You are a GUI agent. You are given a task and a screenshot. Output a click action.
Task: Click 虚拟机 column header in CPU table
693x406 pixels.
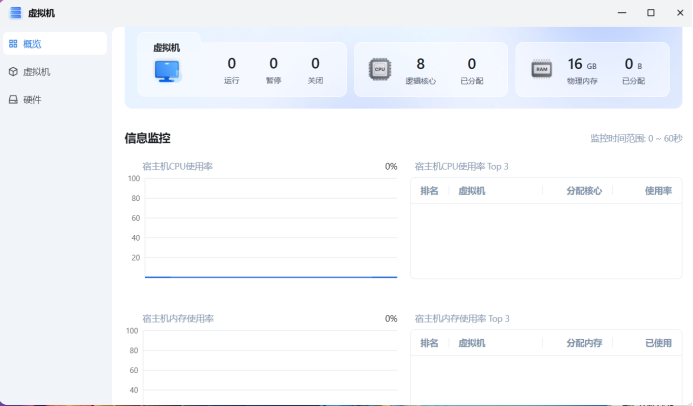pyautogui.click(x=472, y=191)
